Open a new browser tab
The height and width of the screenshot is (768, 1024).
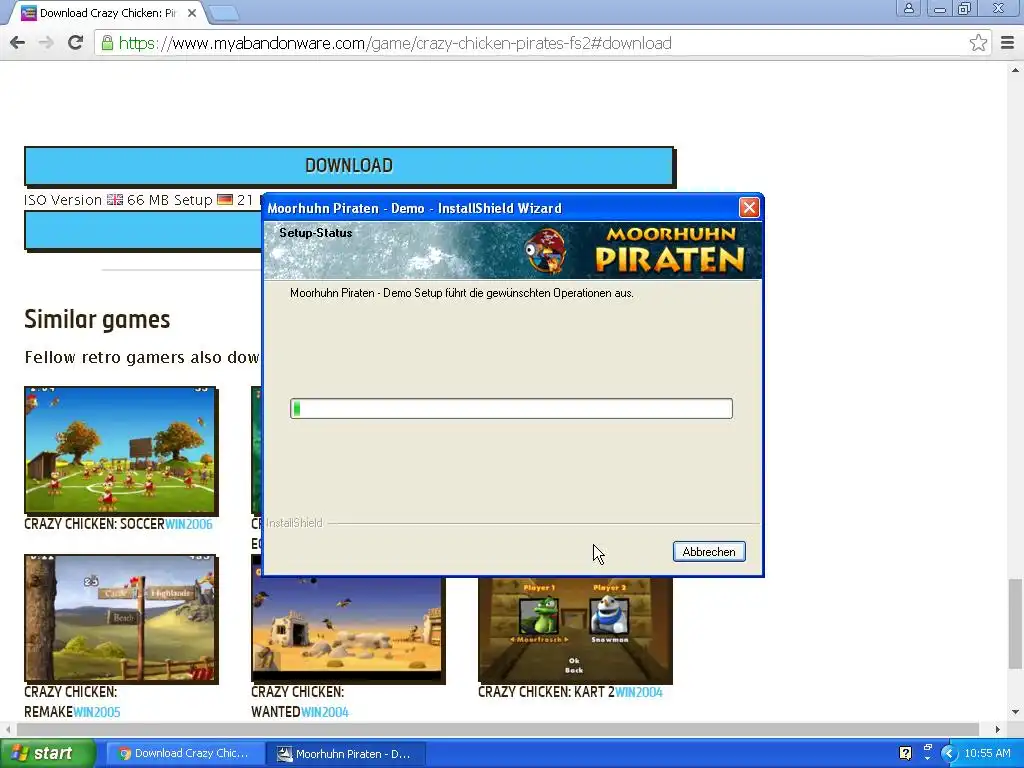pyautogui.click(x=224, y=12)
